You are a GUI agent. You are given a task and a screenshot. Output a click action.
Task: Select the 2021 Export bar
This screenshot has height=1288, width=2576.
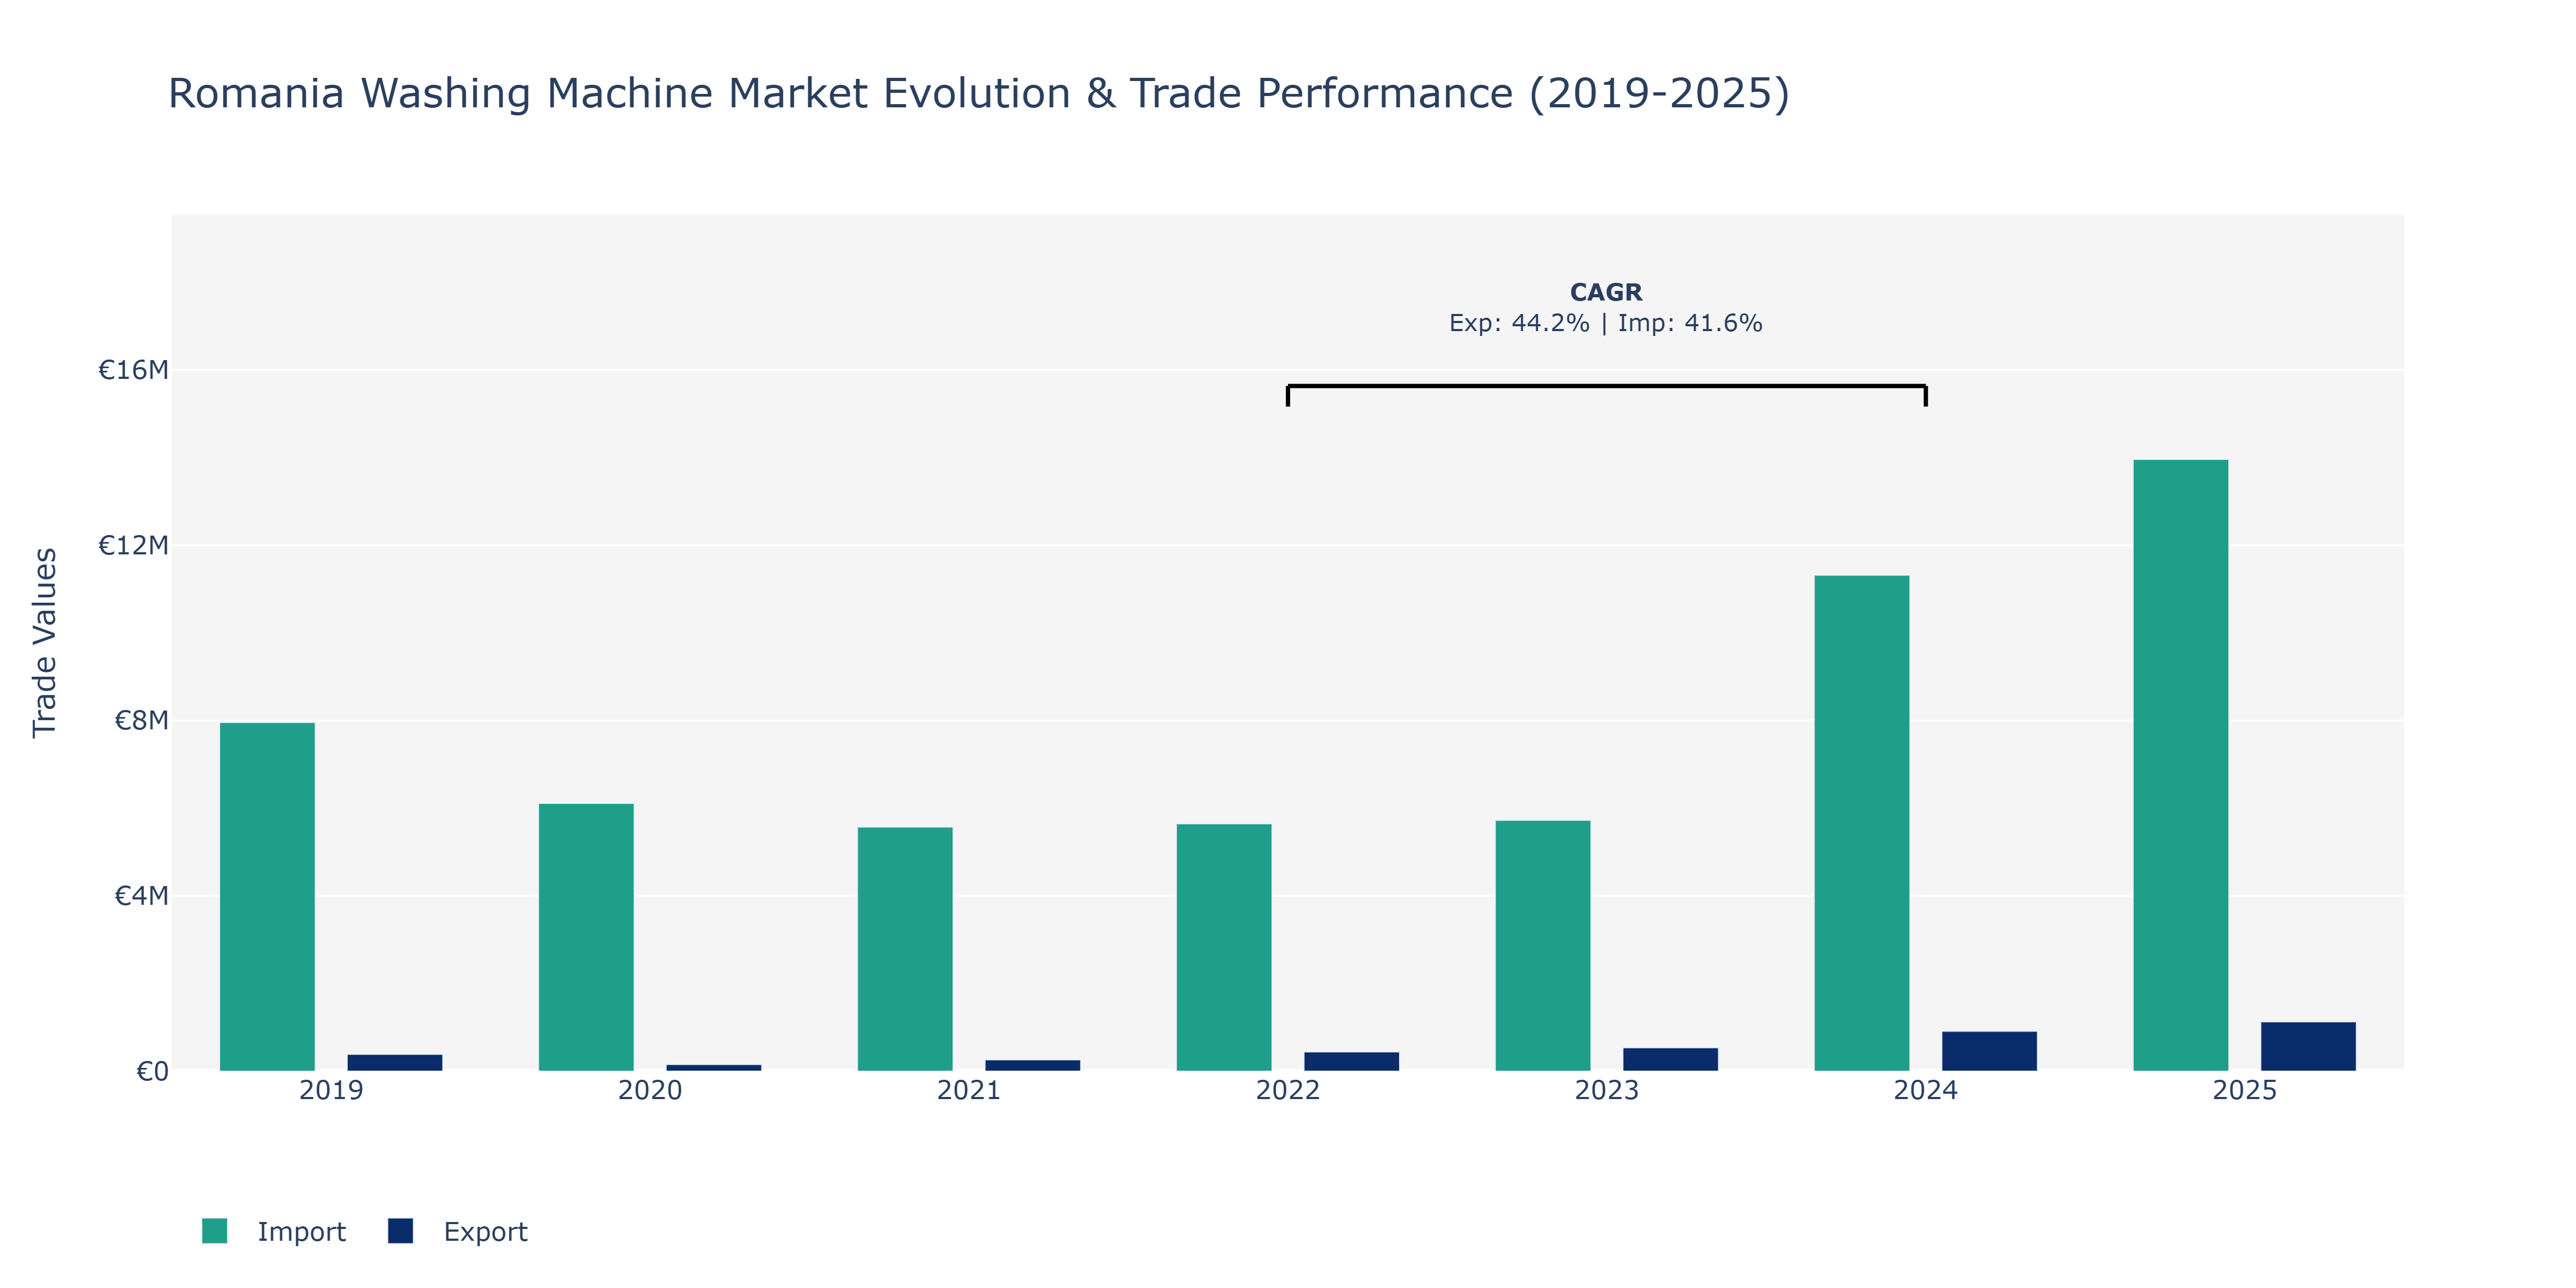coord(1033,1065)
